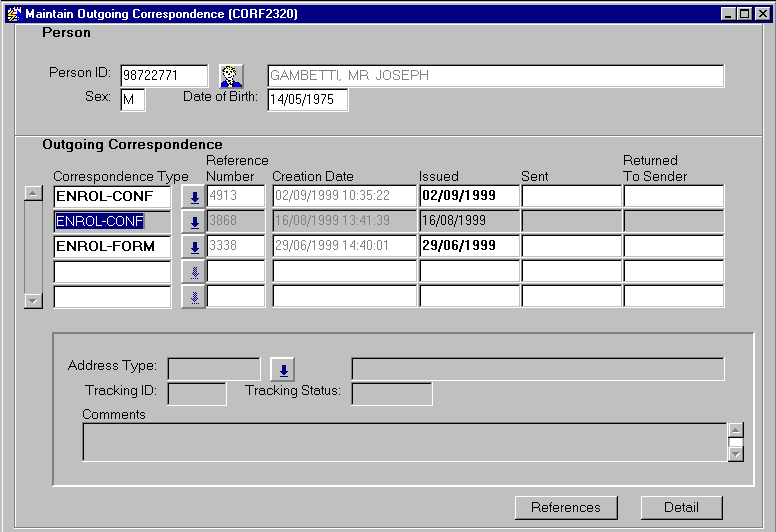Viewport: 776px width, 532px height.
Task: Click the list arrow on the fourth empty row
Action: coord(194,272)
